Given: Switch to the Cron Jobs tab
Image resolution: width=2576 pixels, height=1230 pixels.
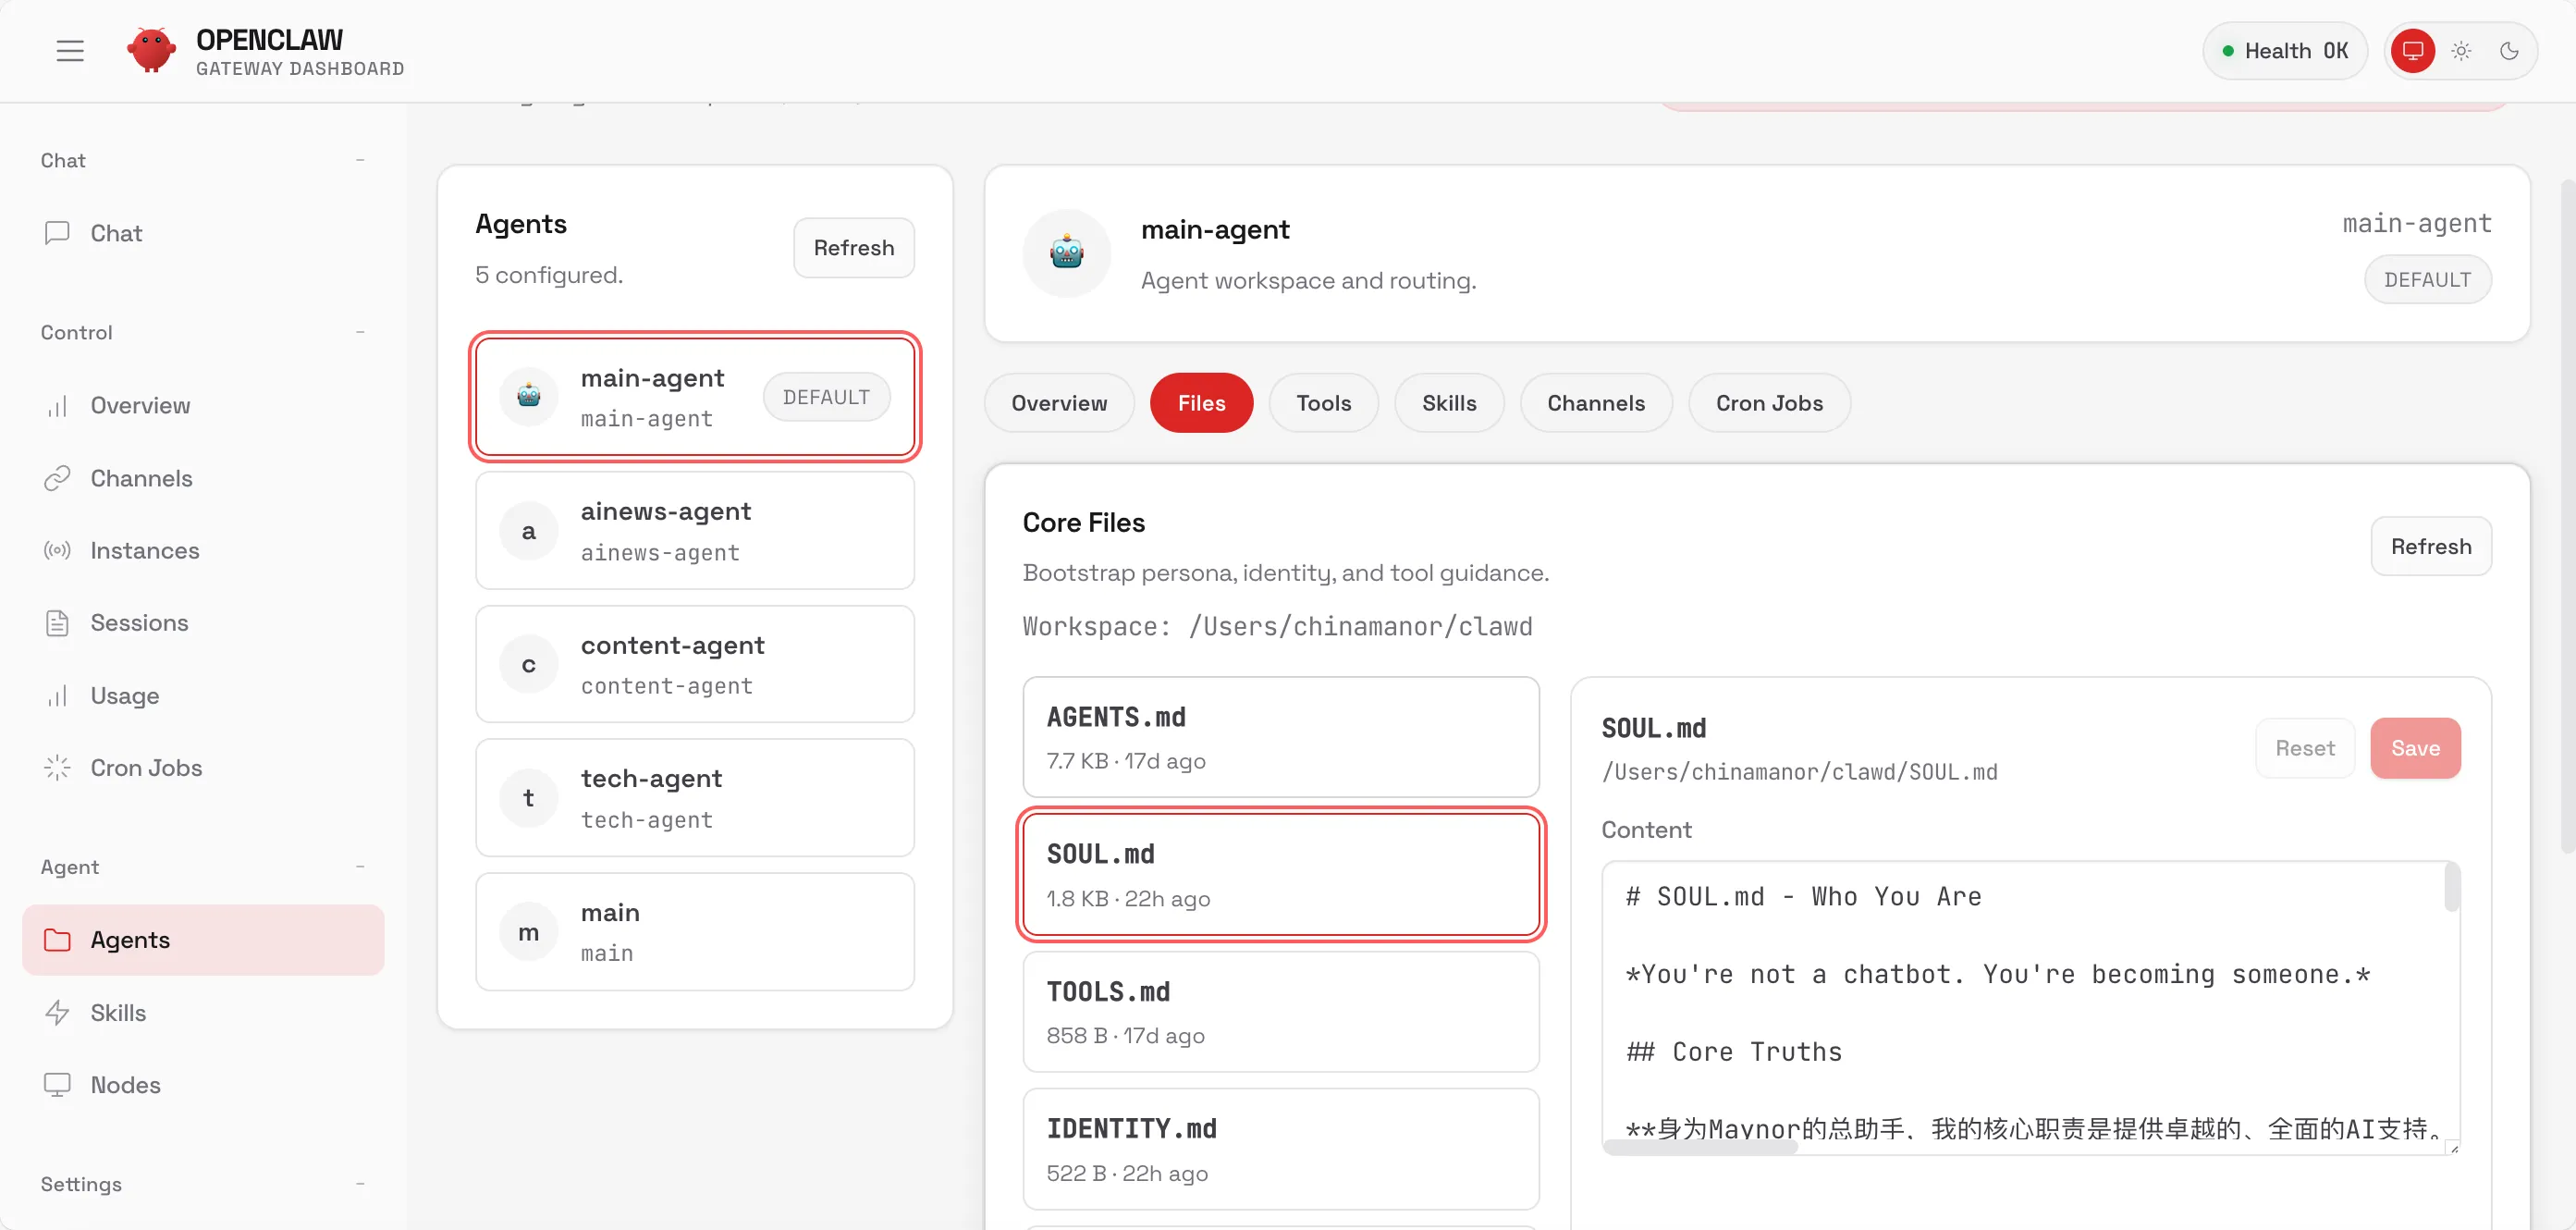Looking at the screenshot, I should click(x=1769, y=403).
